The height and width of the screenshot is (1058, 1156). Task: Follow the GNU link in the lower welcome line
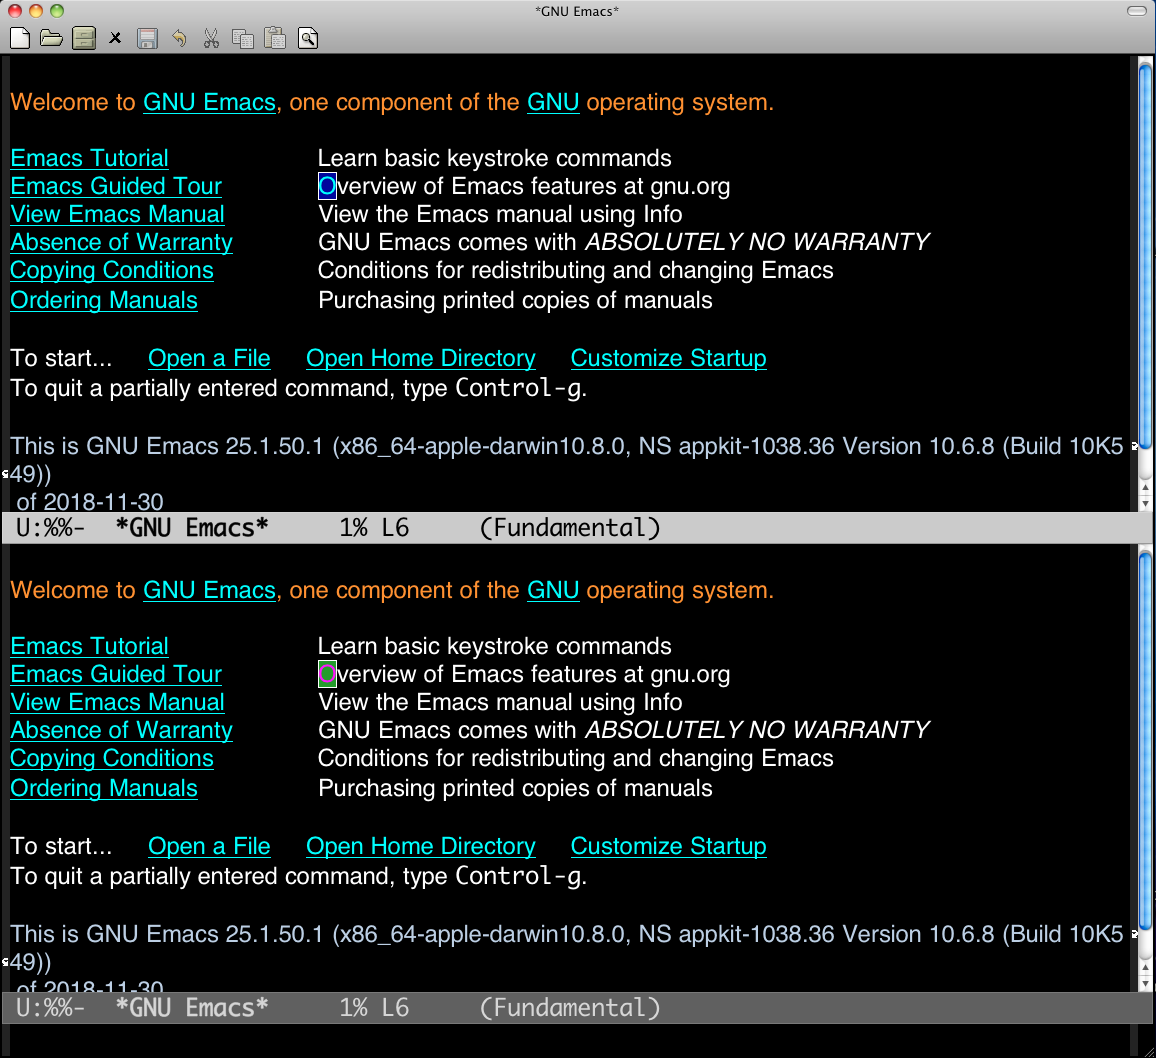tap(553, 590)
